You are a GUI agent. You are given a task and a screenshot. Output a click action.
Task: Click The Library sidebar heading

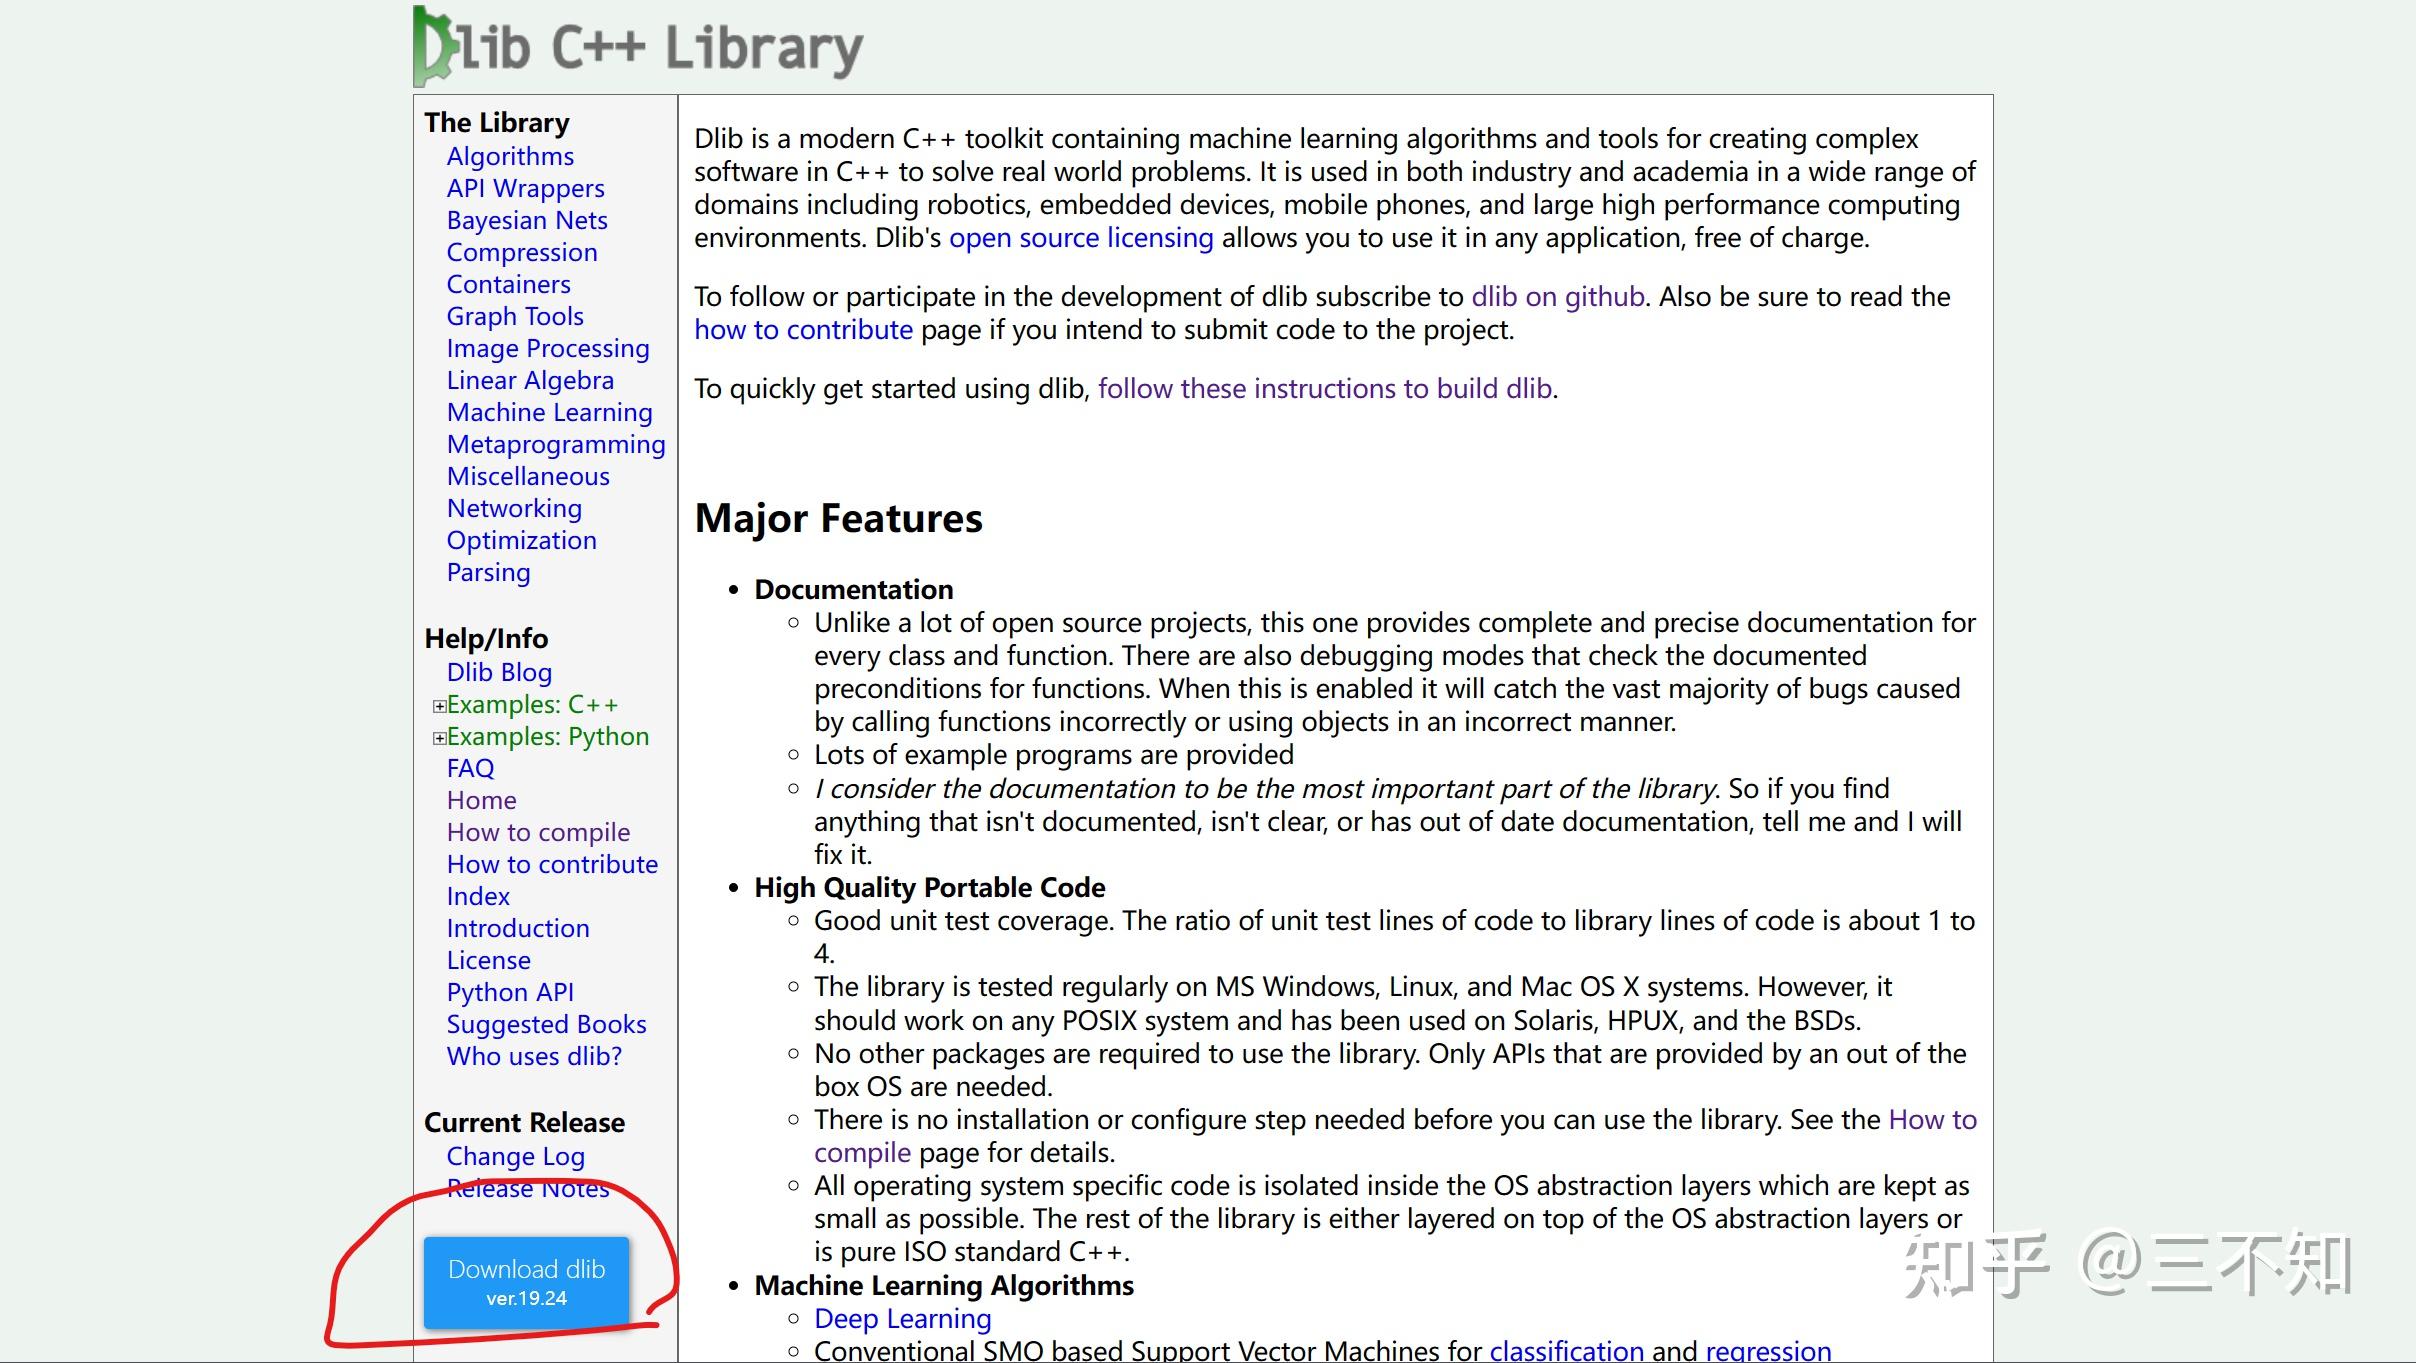pyautogui.click(x=497, y=122)
